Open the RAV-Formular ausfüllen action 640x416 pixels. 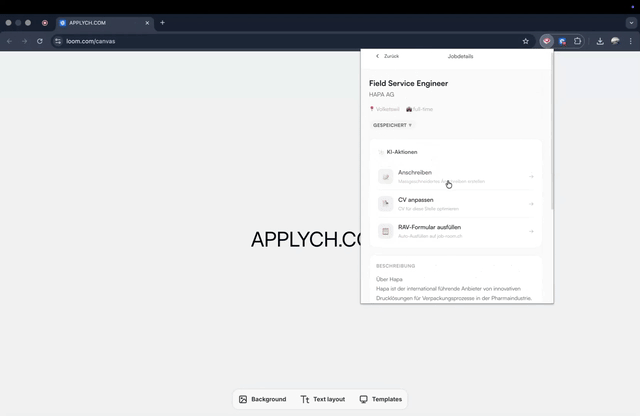click(456, 231)
